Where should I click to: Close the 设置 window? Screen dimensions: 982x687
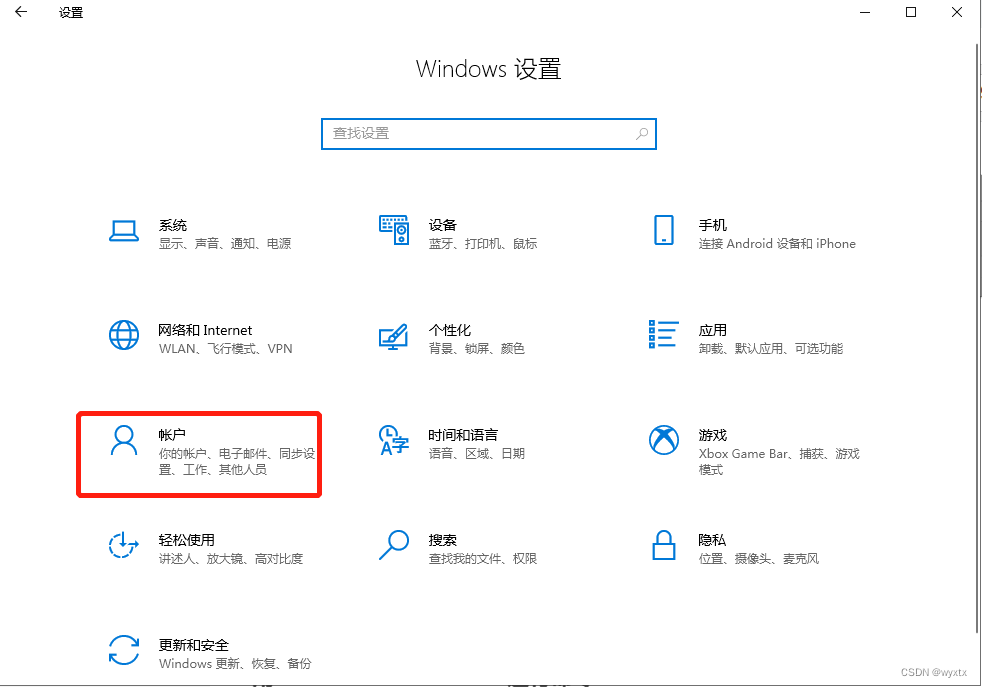coord(956,12)
